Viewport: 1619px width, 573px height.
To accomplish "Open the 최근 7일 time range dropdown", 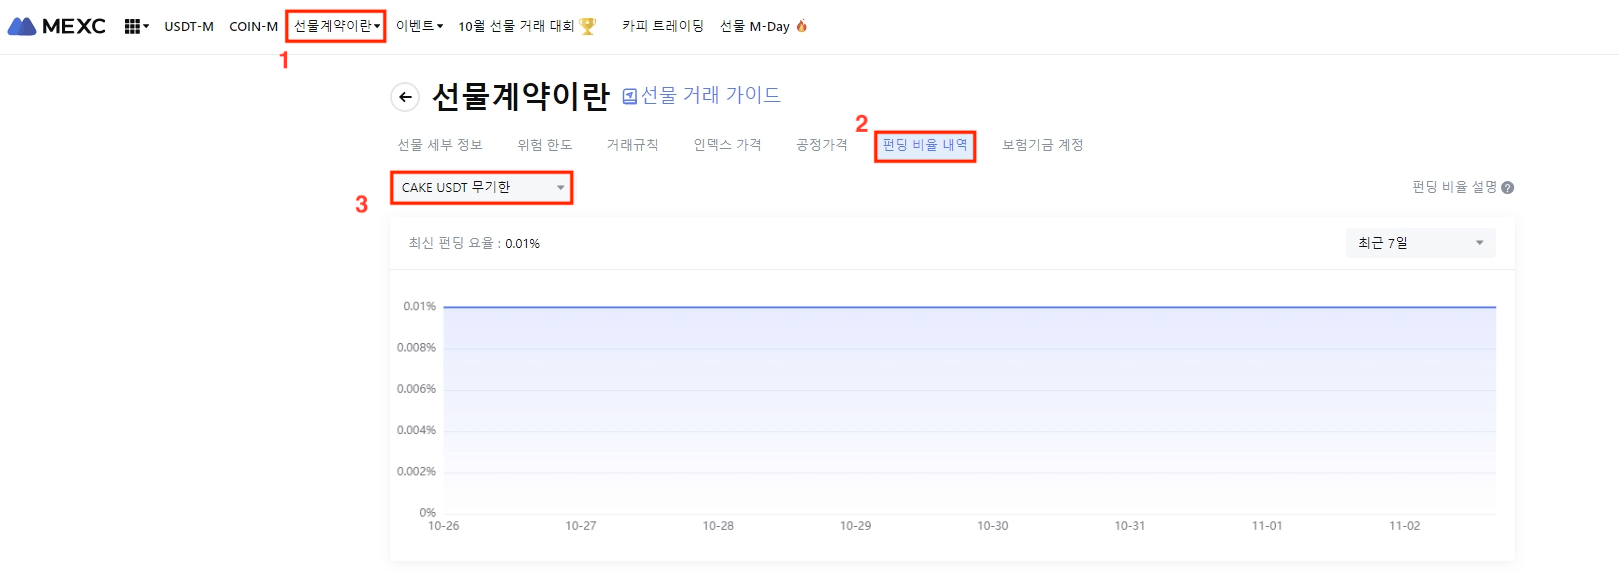I will pyautogui.click(x=1420, y=243).
